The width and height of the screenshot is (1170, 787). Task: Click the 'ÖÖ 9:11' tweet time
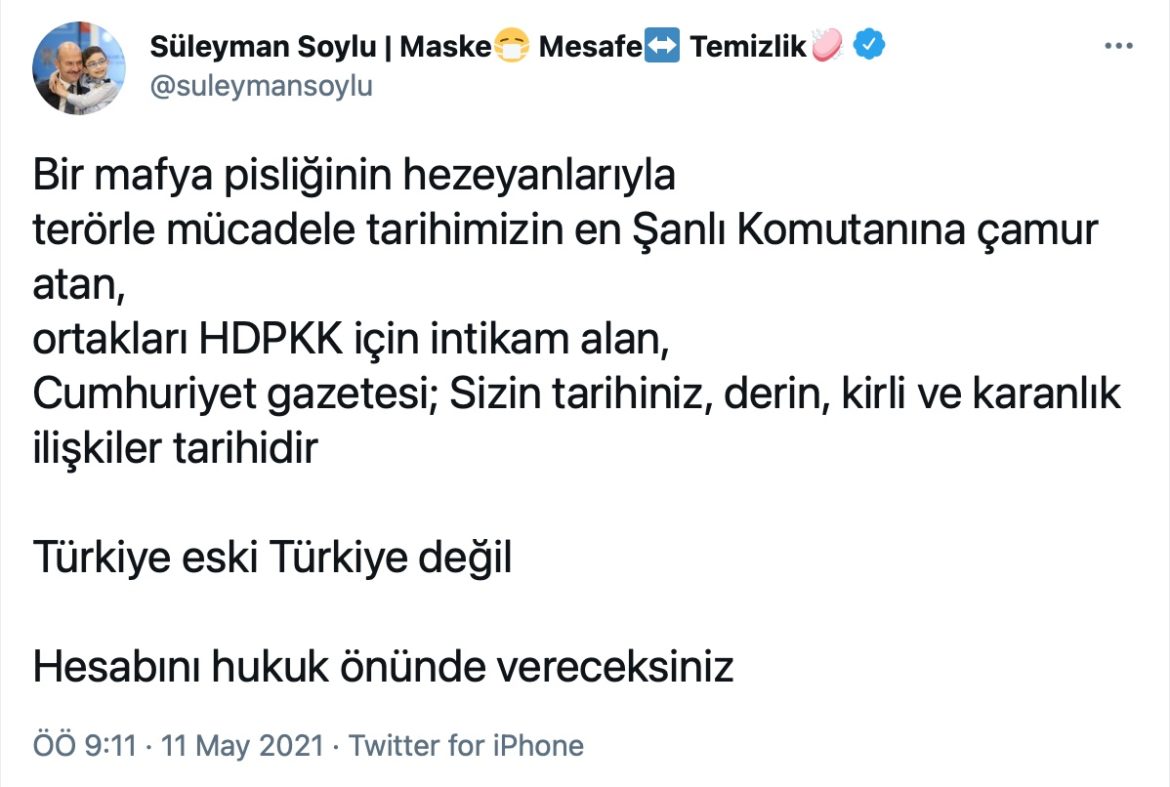(x=84, y=746)
